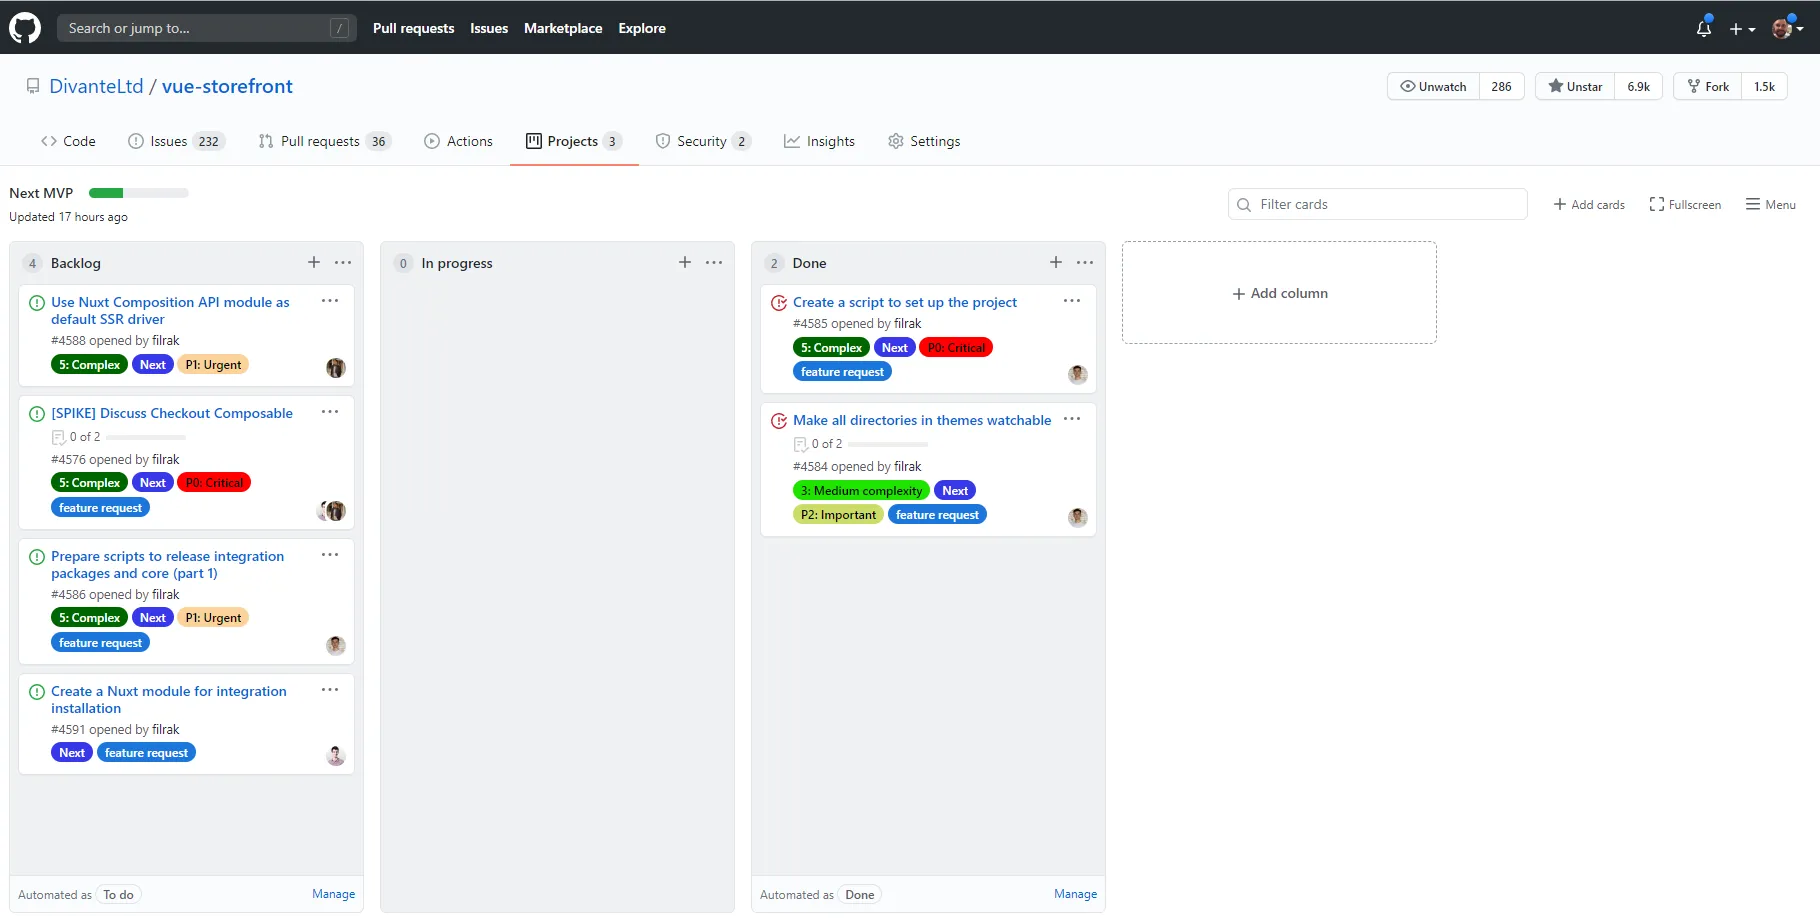1820x918 pixels.
Task: Click Unwatch button
Action: tap(1433, 86)
